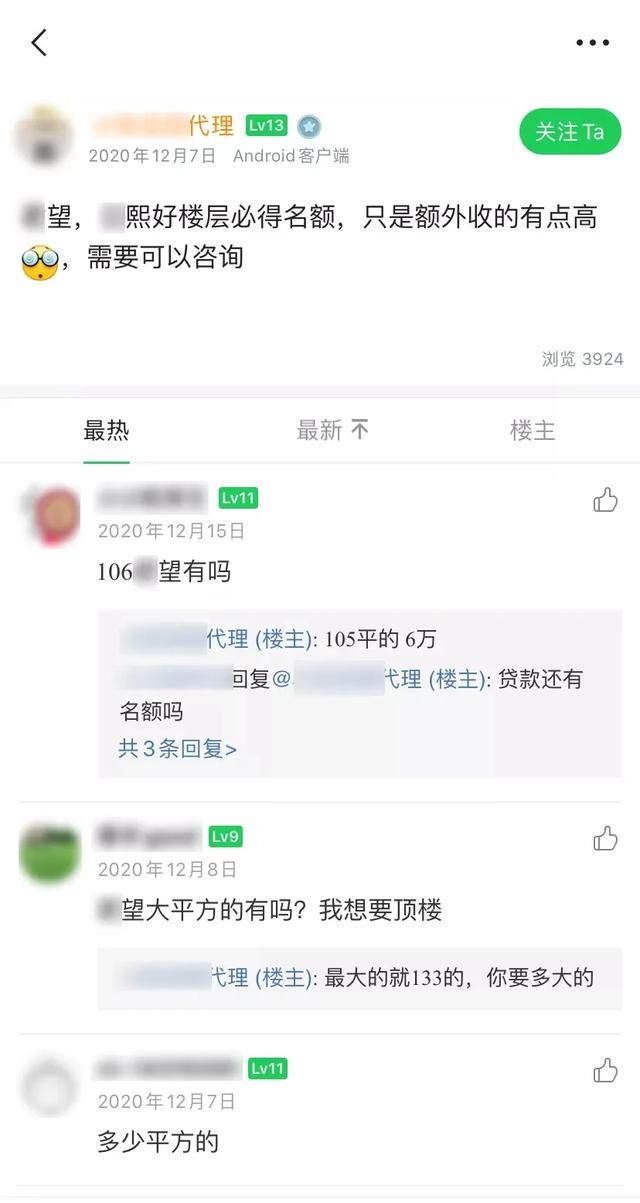This screenshot has width=640, height=1203.
Task: Show only 楼主 comments tab
Action: 533,431
